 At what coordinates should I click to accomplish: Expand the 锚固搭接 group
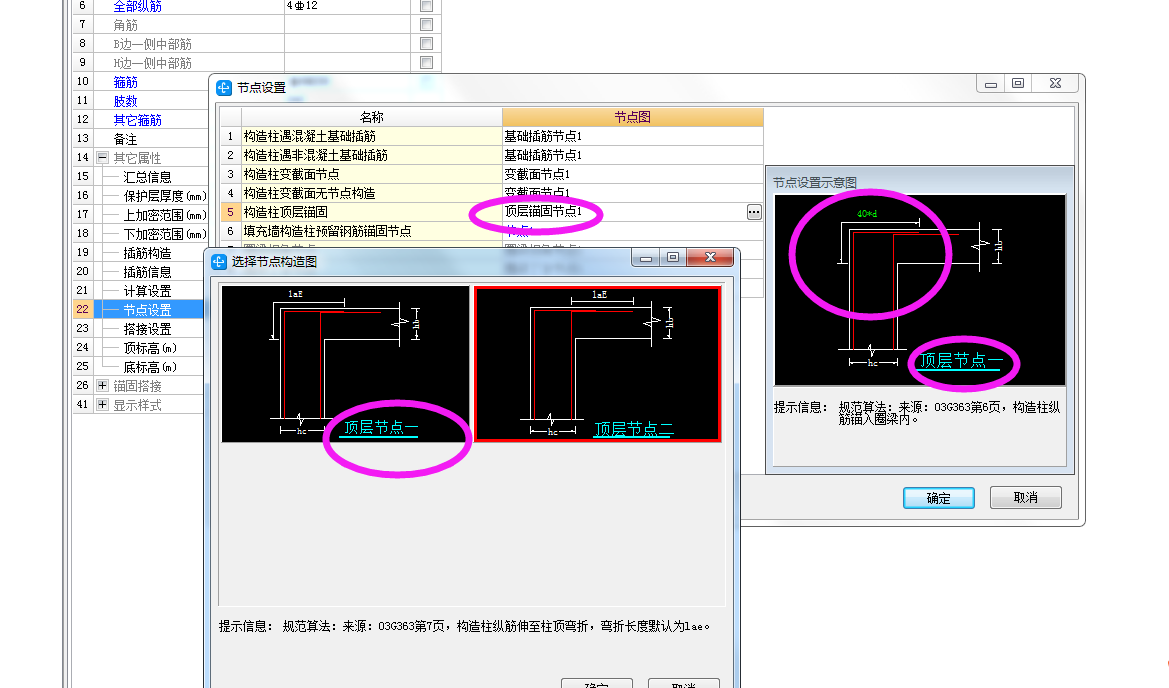[103, 385]
